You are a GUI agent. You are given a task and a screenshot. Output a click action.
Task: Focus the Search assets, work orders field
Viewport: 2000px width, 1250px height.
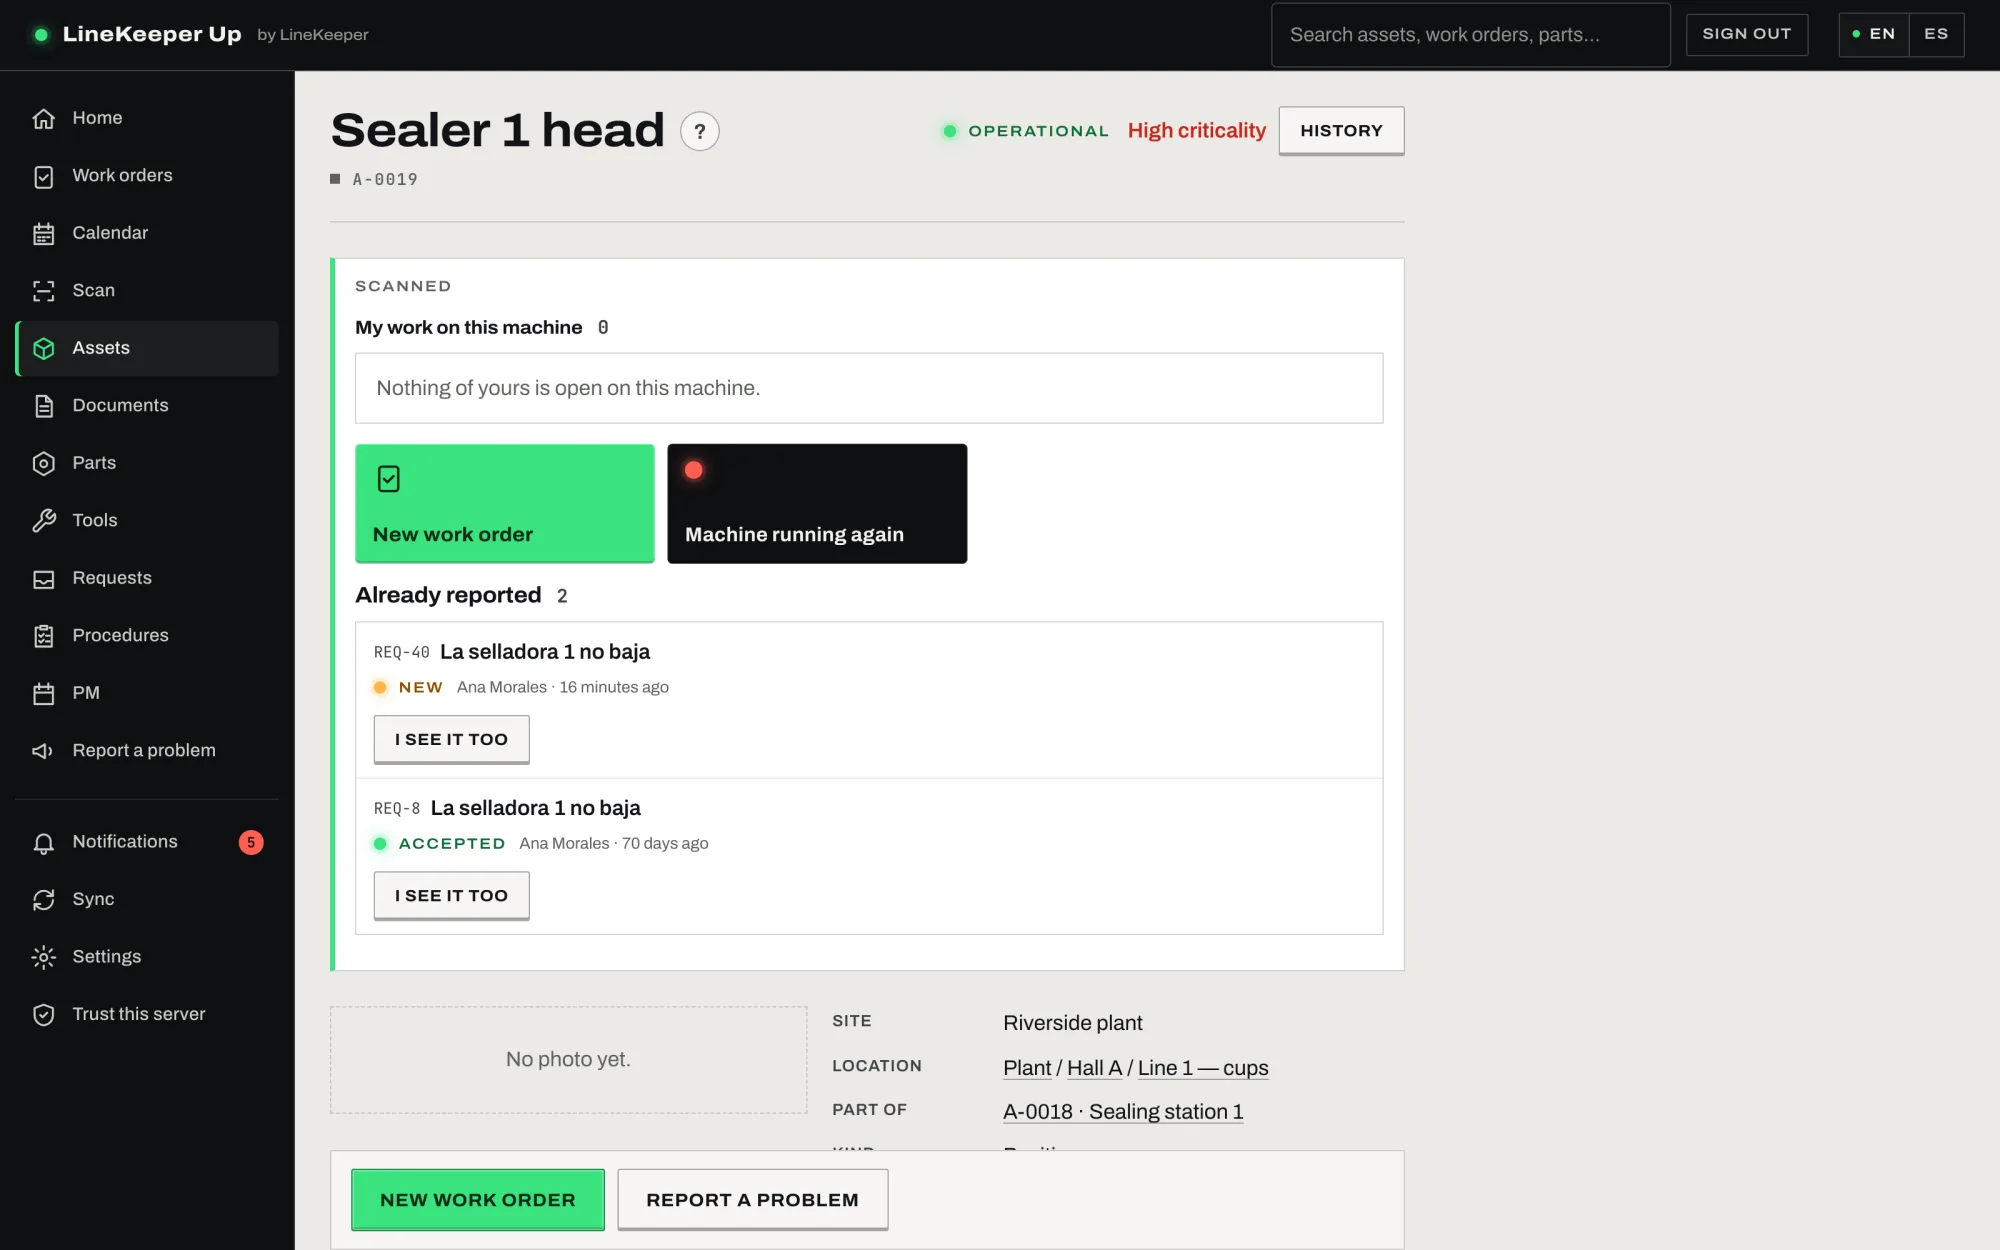(1470, 35)
